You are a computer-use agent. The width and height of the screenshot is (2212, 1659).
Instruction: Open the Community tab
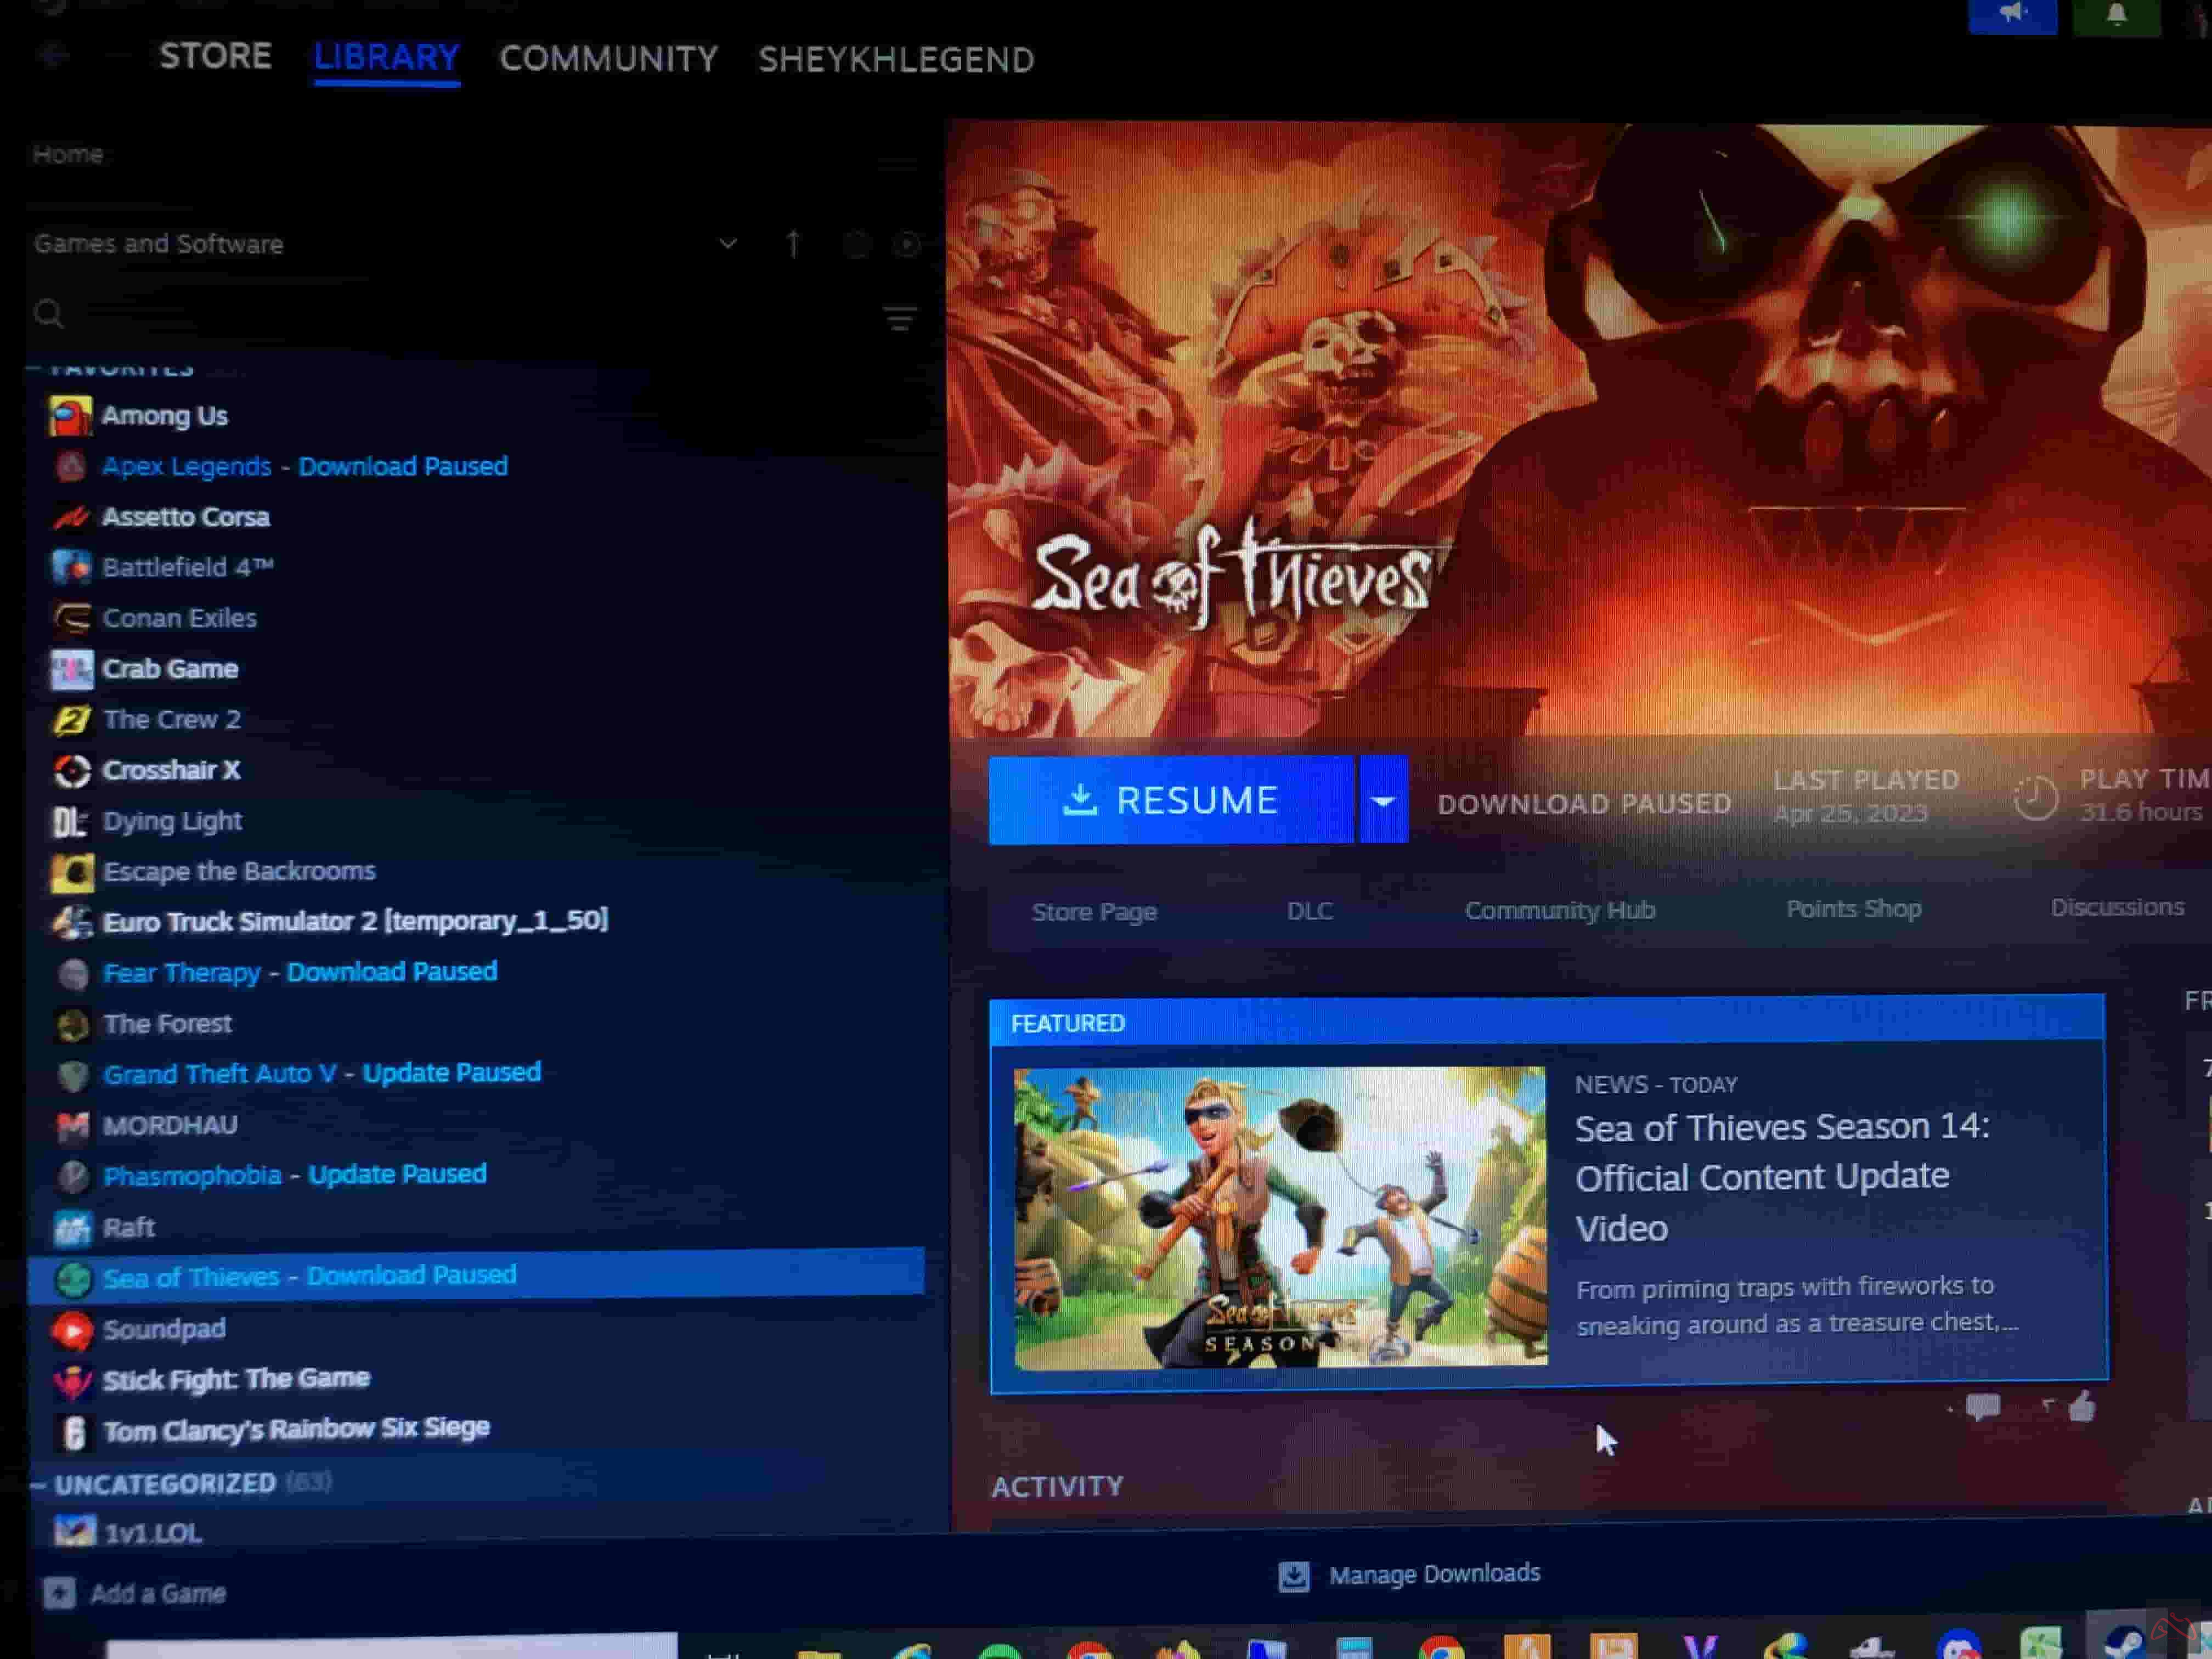coord(608,59)
